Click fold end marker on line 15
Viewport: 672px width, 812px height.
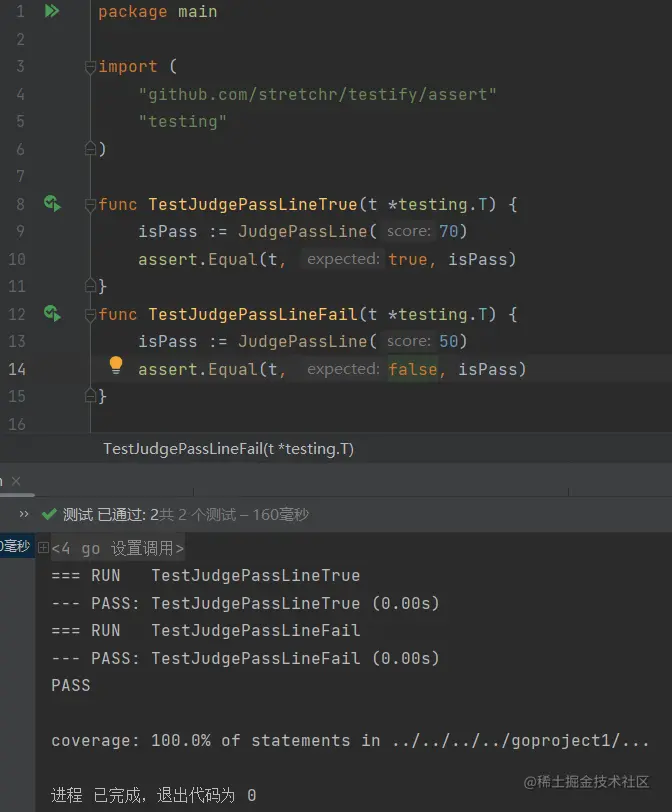coord(90,396)
